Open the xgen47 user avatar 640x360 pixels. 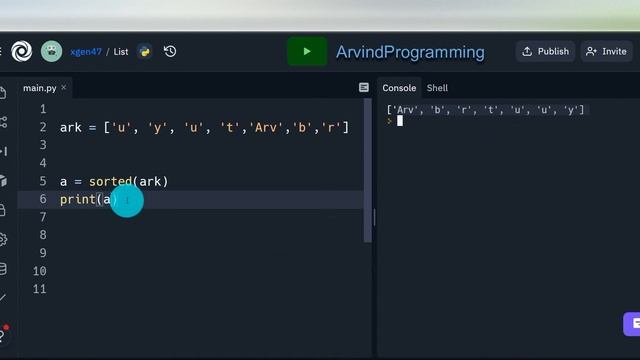pyautogui.click(x=51, y=51)
